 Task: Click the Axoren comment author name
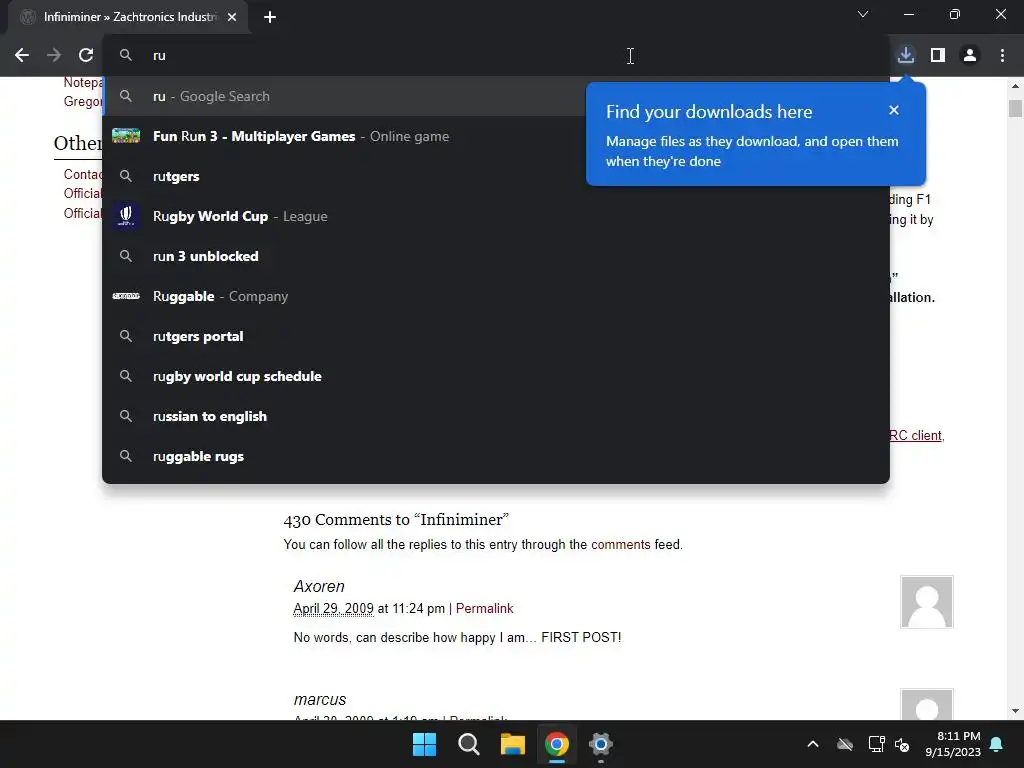click(319, 586)
